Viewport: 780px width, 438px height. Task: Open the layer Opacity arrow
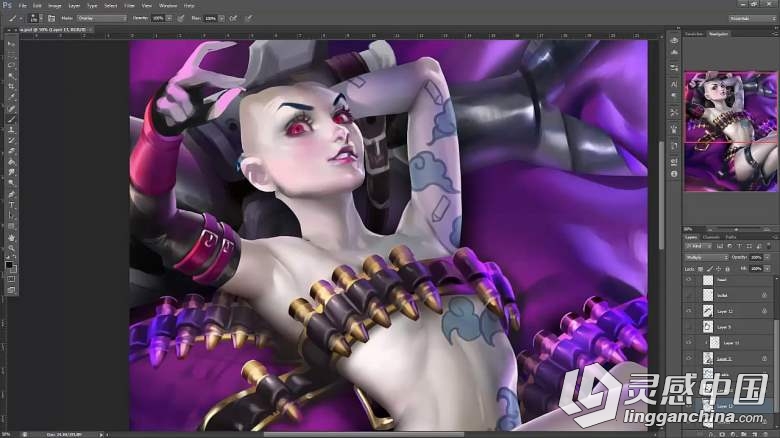[x=767, y=257]
